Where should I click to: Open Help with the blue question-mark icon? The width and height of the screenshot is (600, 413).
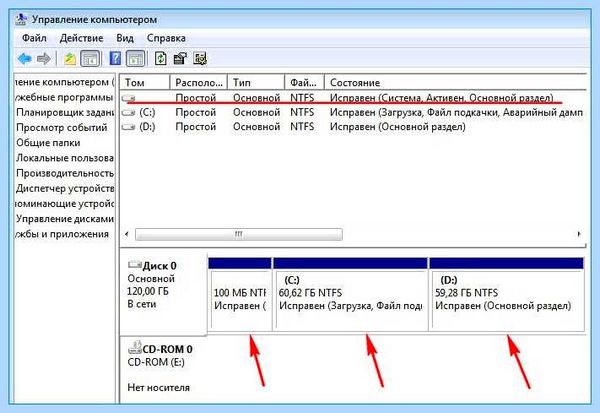point(115,59)
